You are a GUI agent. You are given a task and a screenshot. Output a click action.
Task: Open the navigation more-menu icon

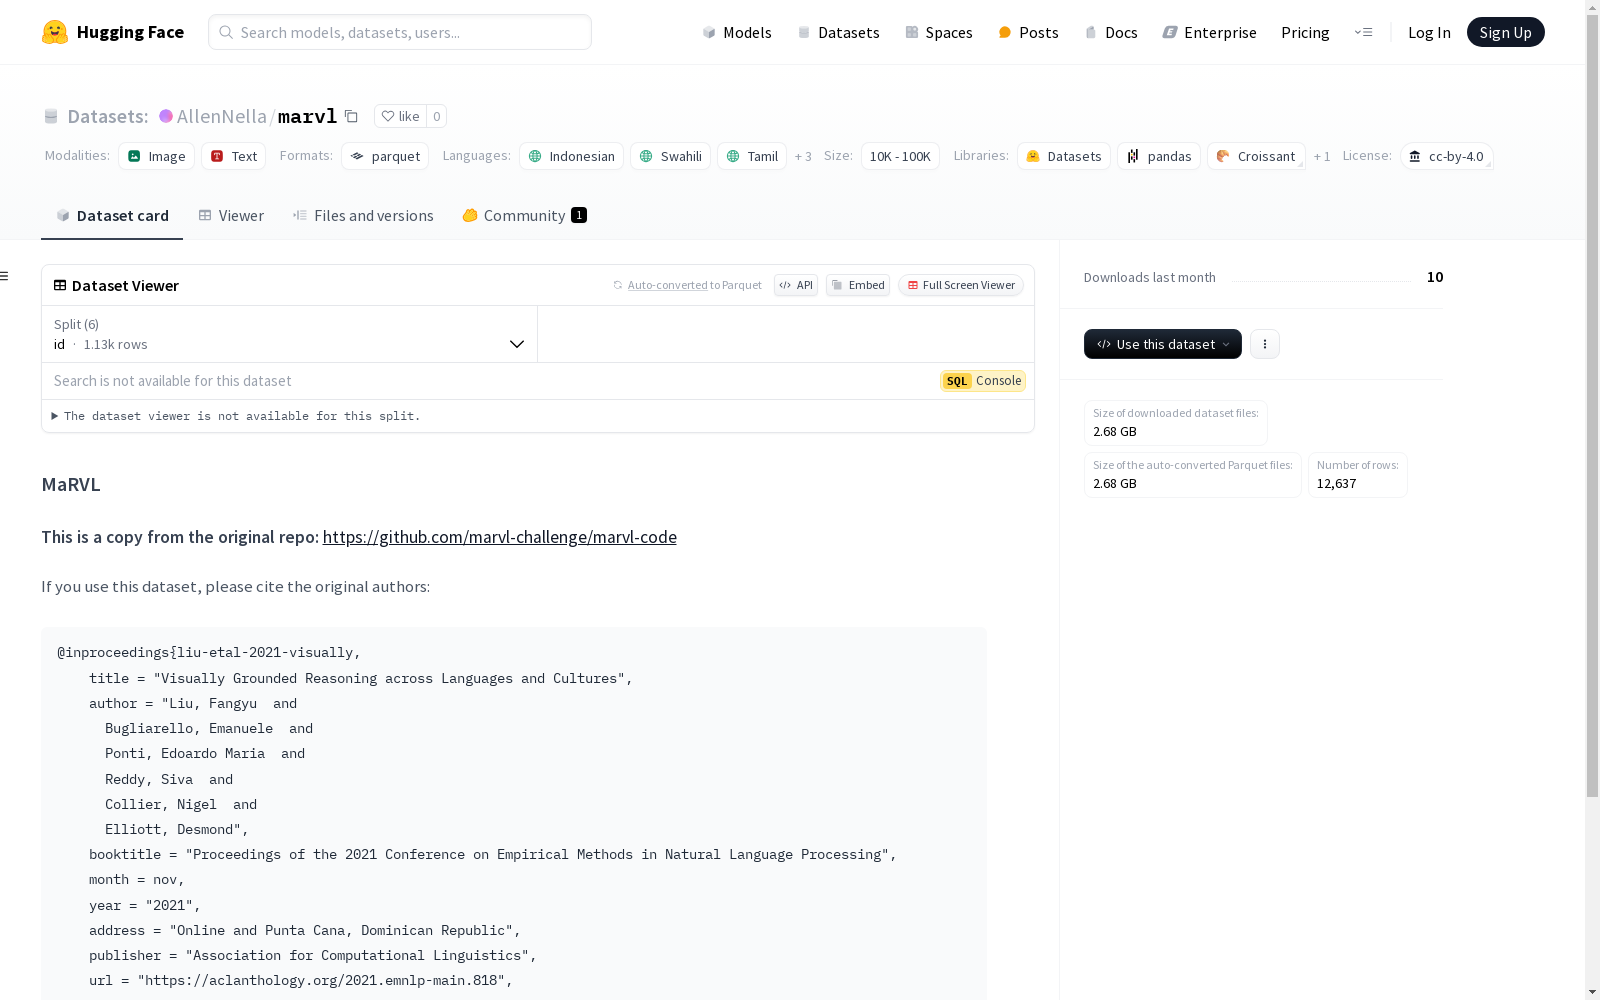click(1363, 32)
